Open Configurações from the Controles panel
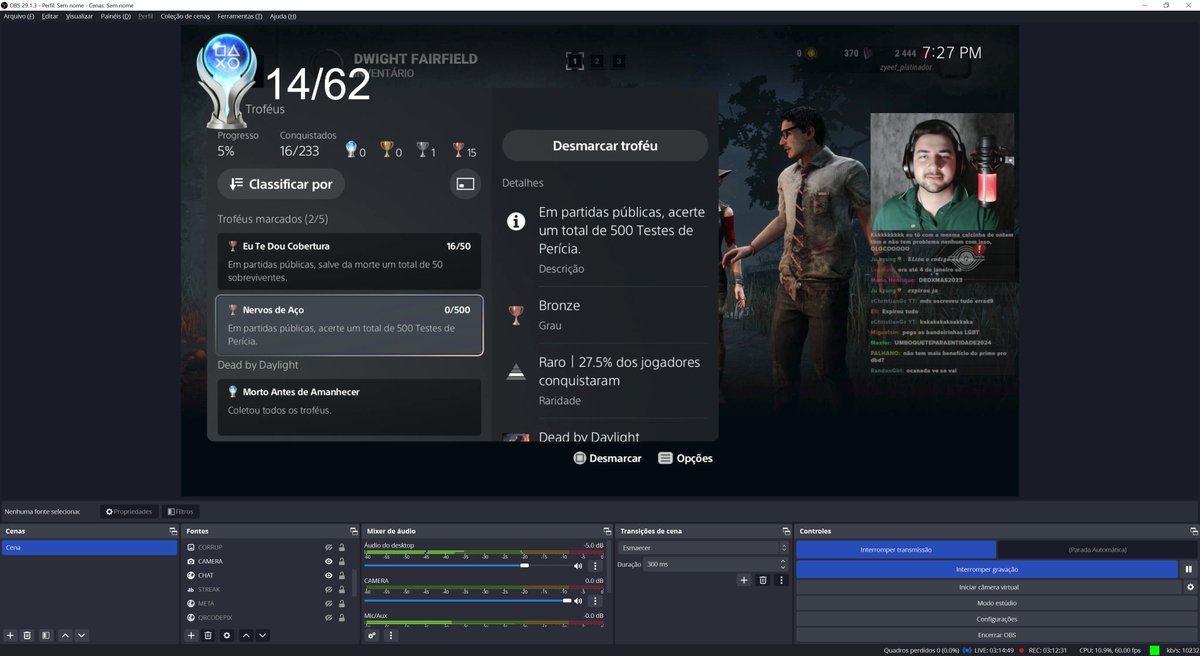Image resolution: width=1200 pixels, height=656 pixels. tap(997, 619)
